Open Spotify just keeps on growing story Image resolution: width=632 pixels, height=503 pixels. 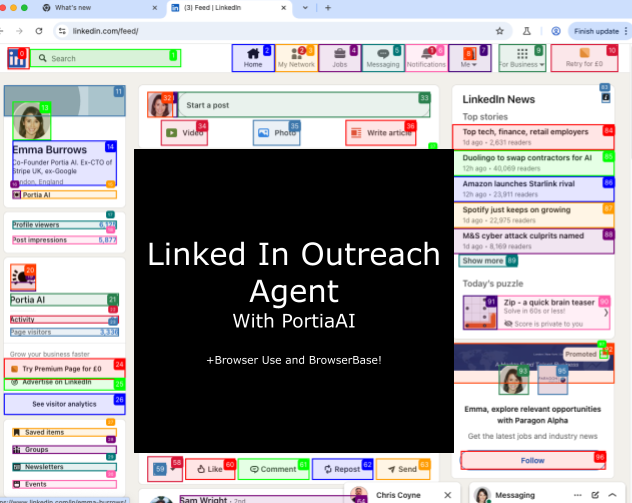[533, 215]
